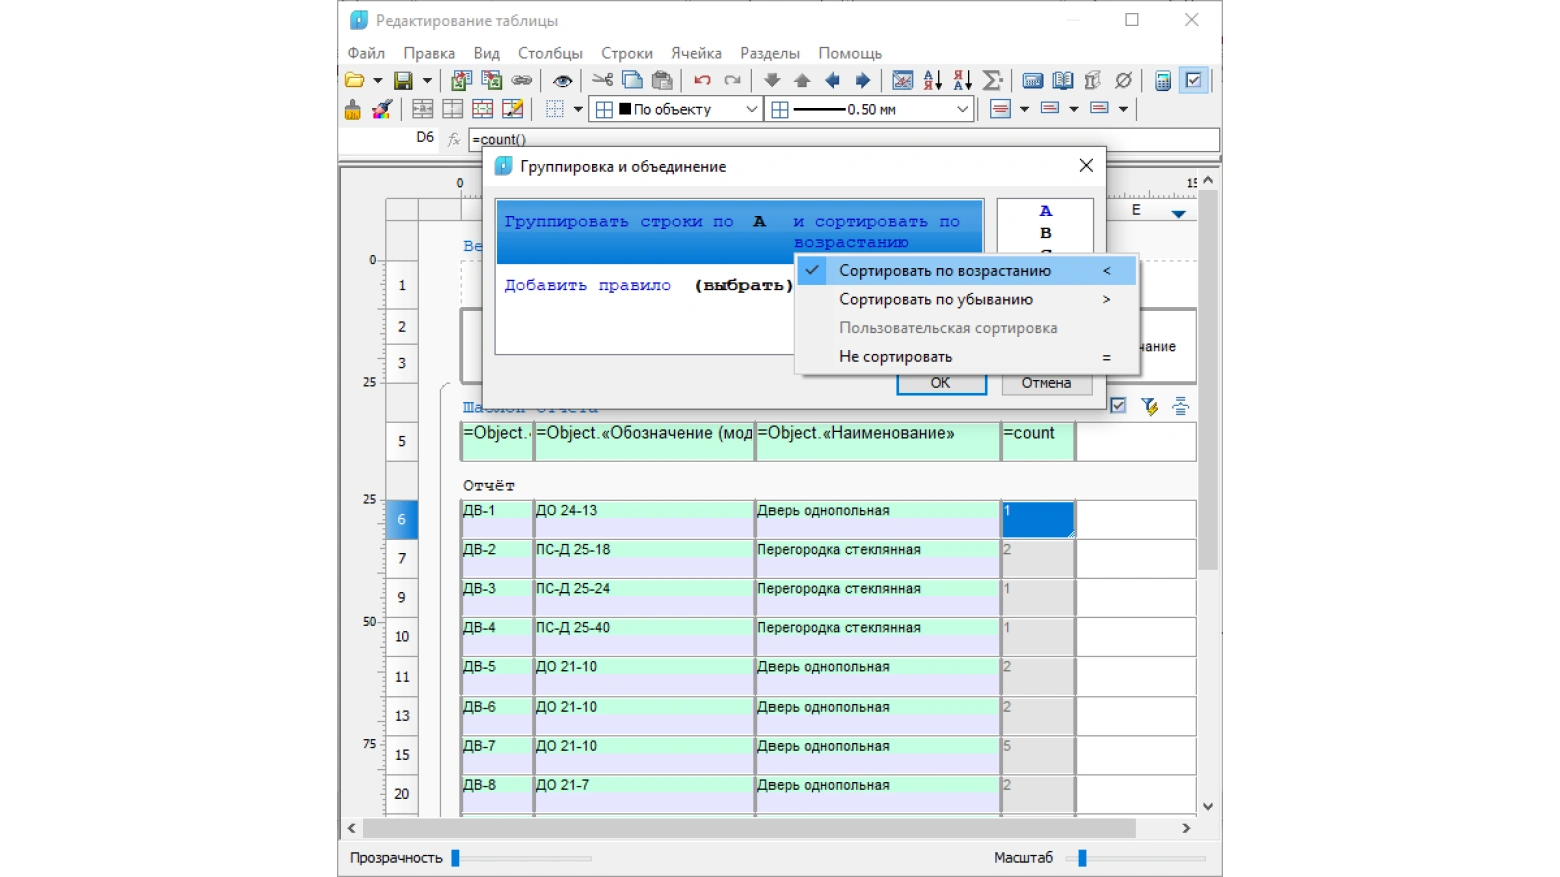1560x877 pixels.
Task: Click the undo arrow icon
Action: pos(702,81)
